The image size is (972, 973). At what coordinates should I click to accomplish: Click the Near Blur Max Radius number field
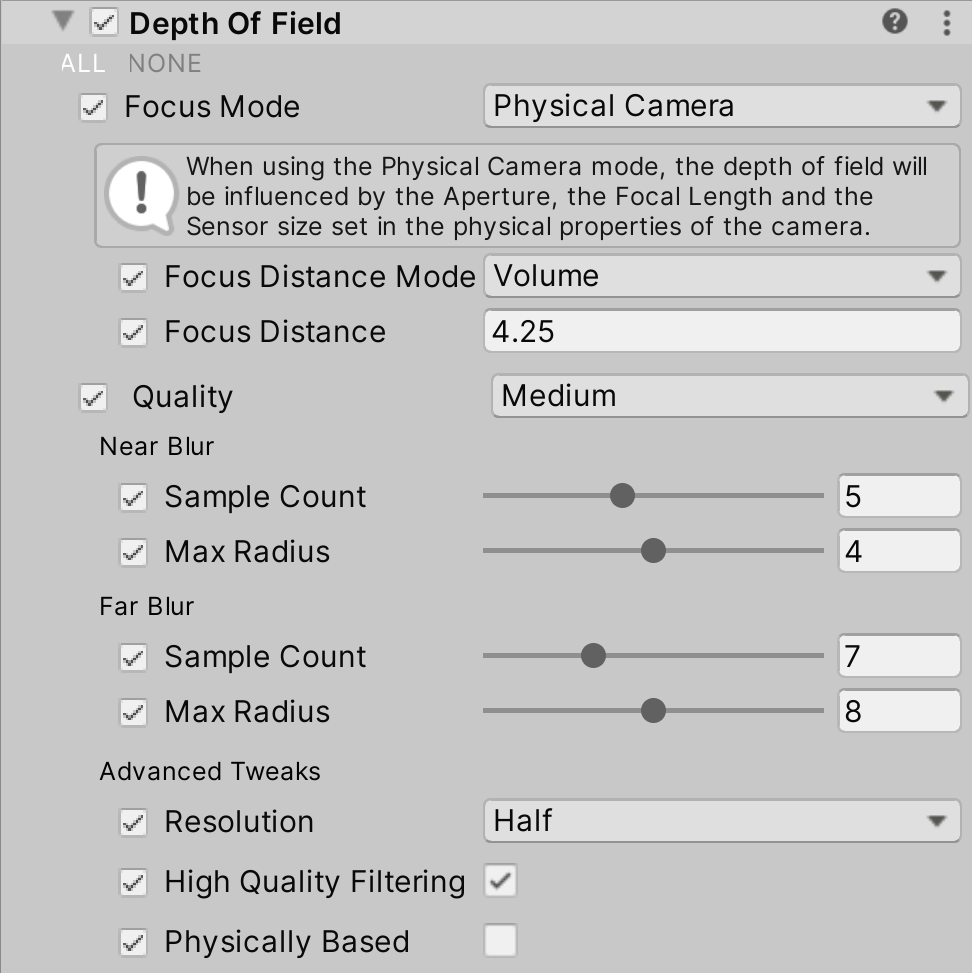898,551
